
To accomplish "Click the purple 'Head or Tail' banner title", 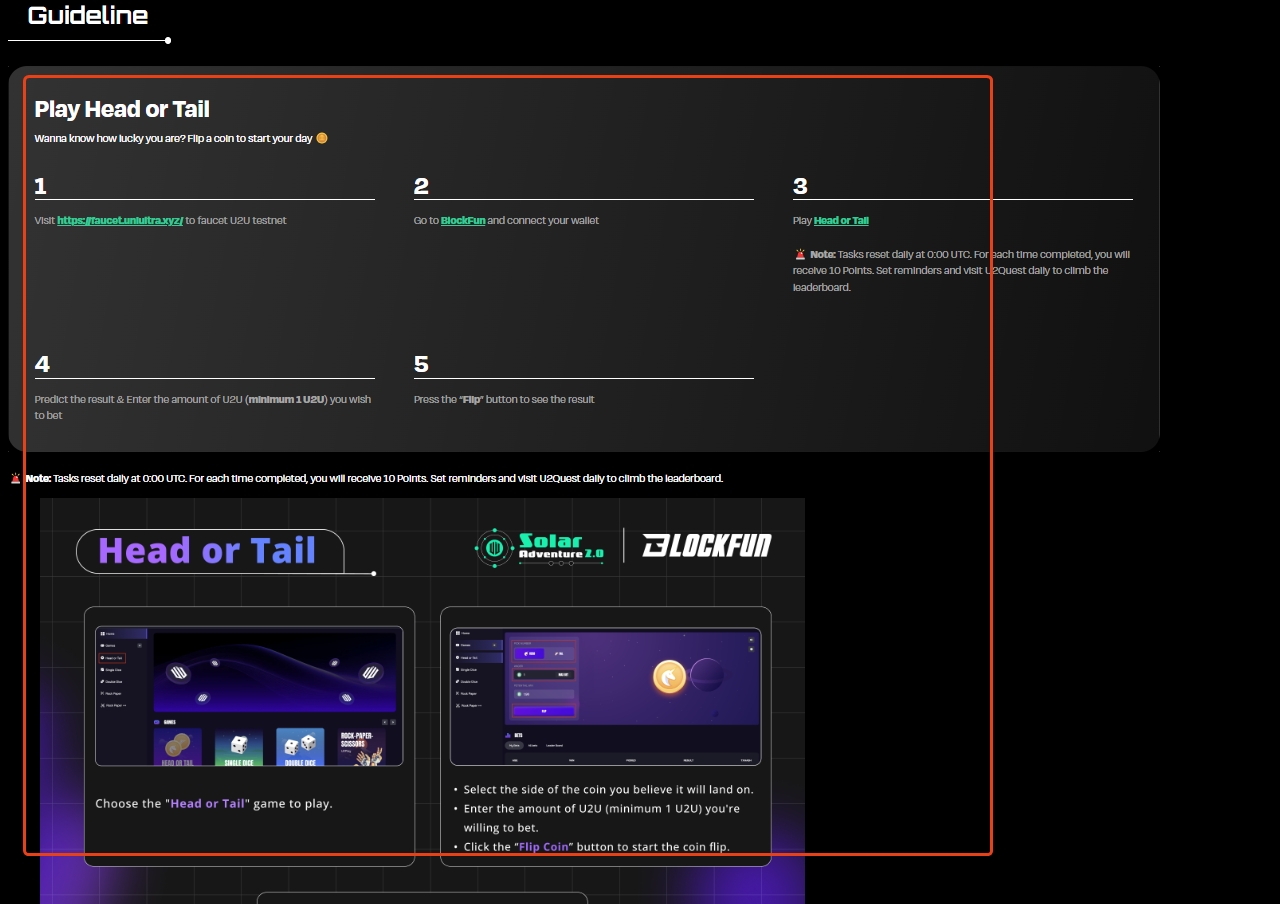I will pyautogui.click(x=207, y=551).
